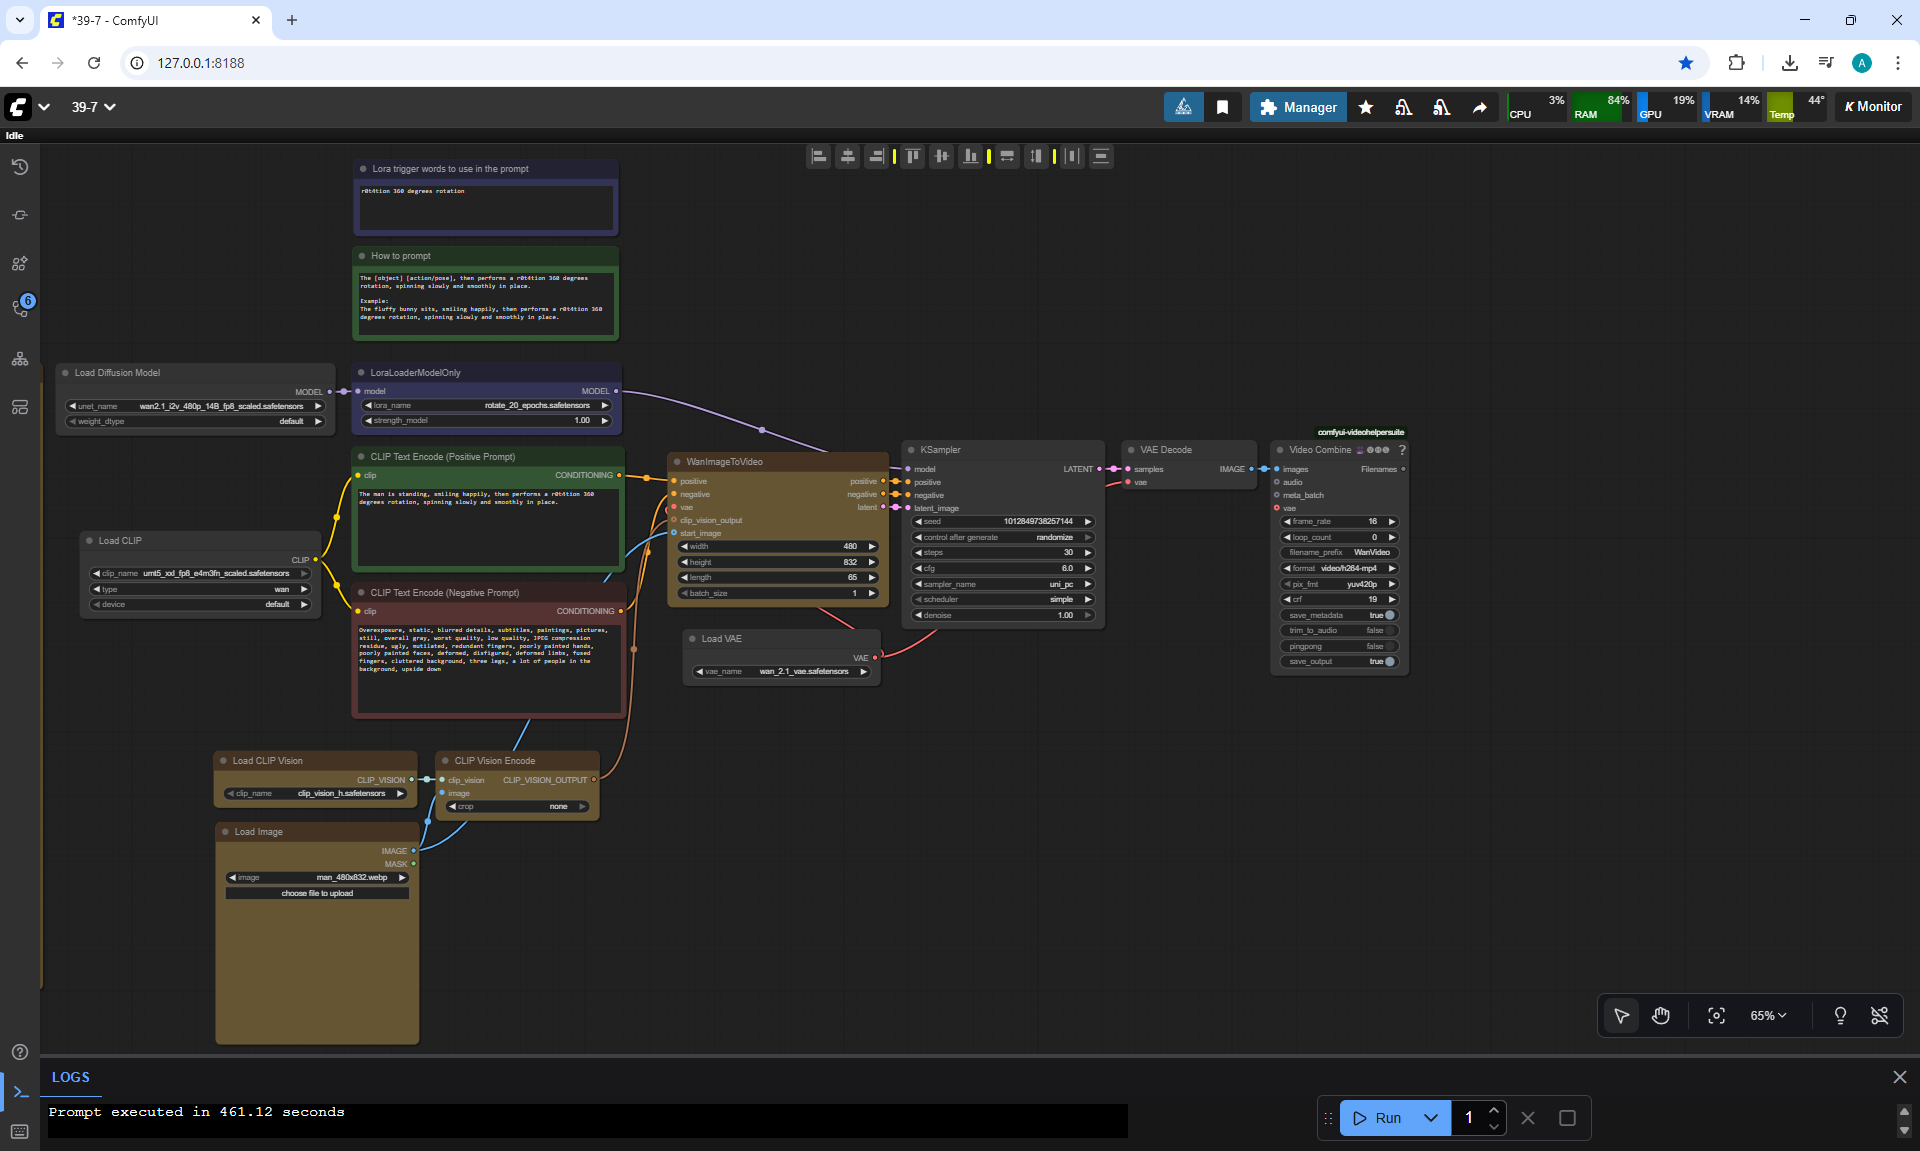Toggle the bottom terminal panel icon
This screenshot has width=1920, height=1151.
[20, 1092]
